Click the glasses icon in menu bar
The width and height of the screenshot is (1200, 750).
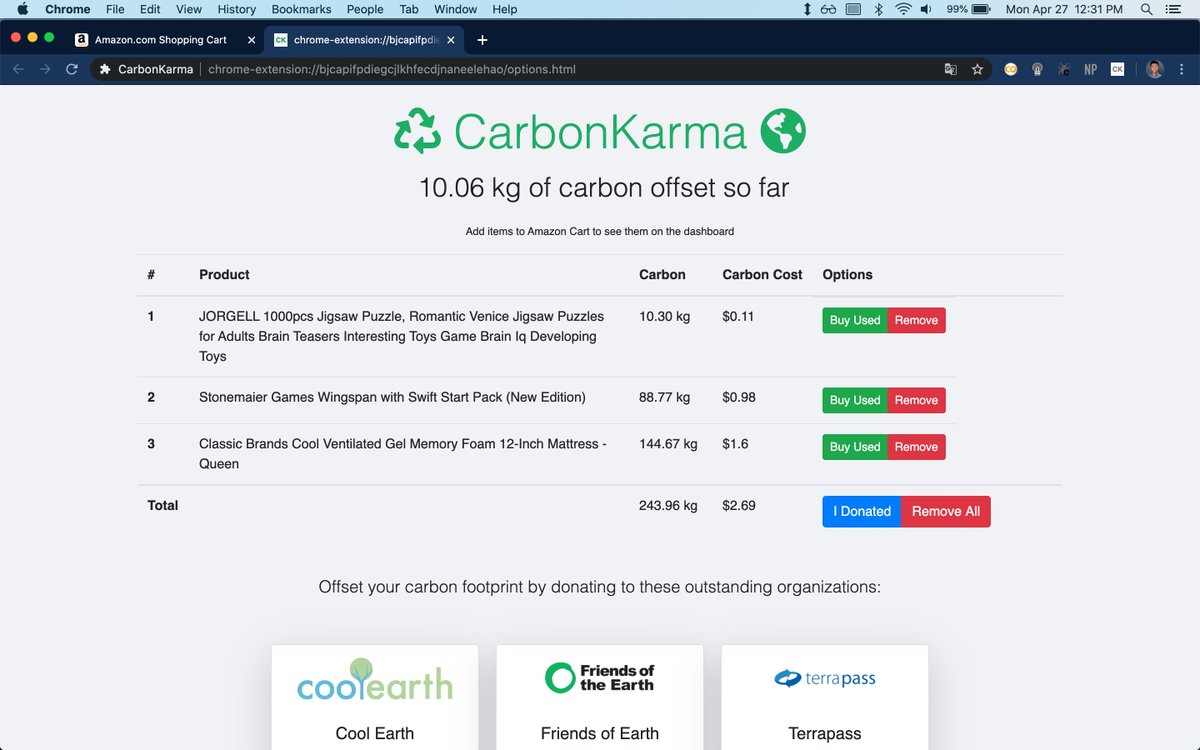[828, 9]
